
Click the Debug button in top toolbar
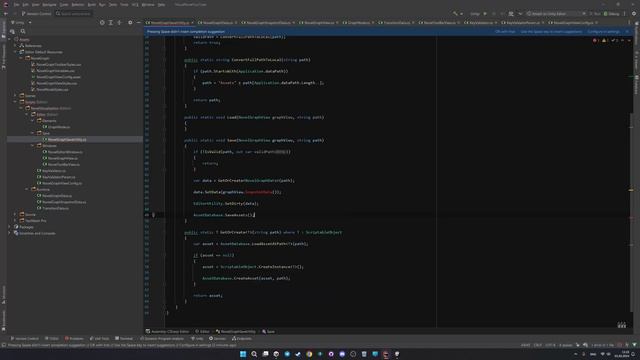611,13
